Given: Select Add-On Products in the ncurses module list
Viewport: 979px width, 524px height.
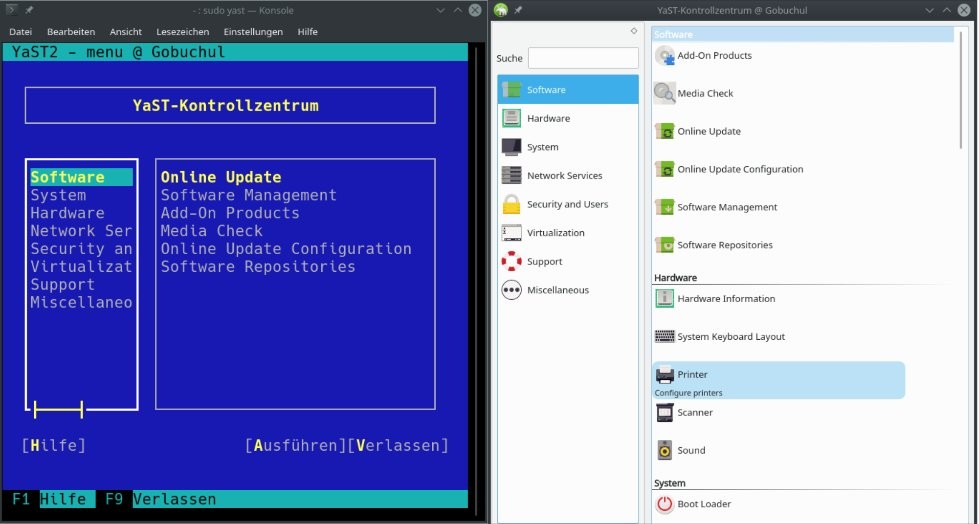Looking at the screenshot, I should coord(230,213).
